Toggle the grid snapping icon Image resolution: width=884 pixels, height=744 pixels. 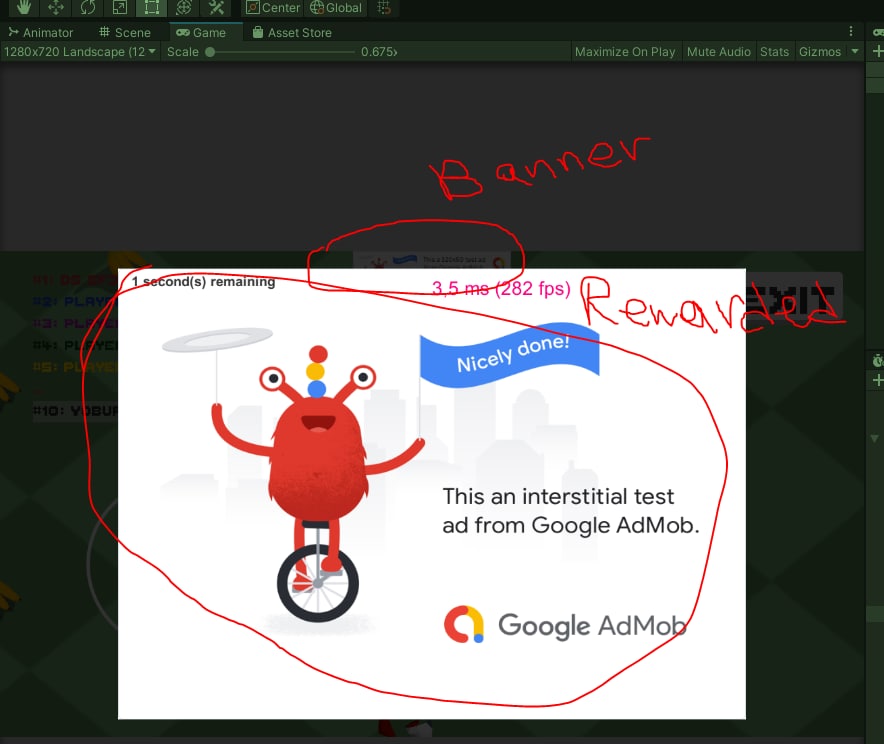tap(384, 7)
